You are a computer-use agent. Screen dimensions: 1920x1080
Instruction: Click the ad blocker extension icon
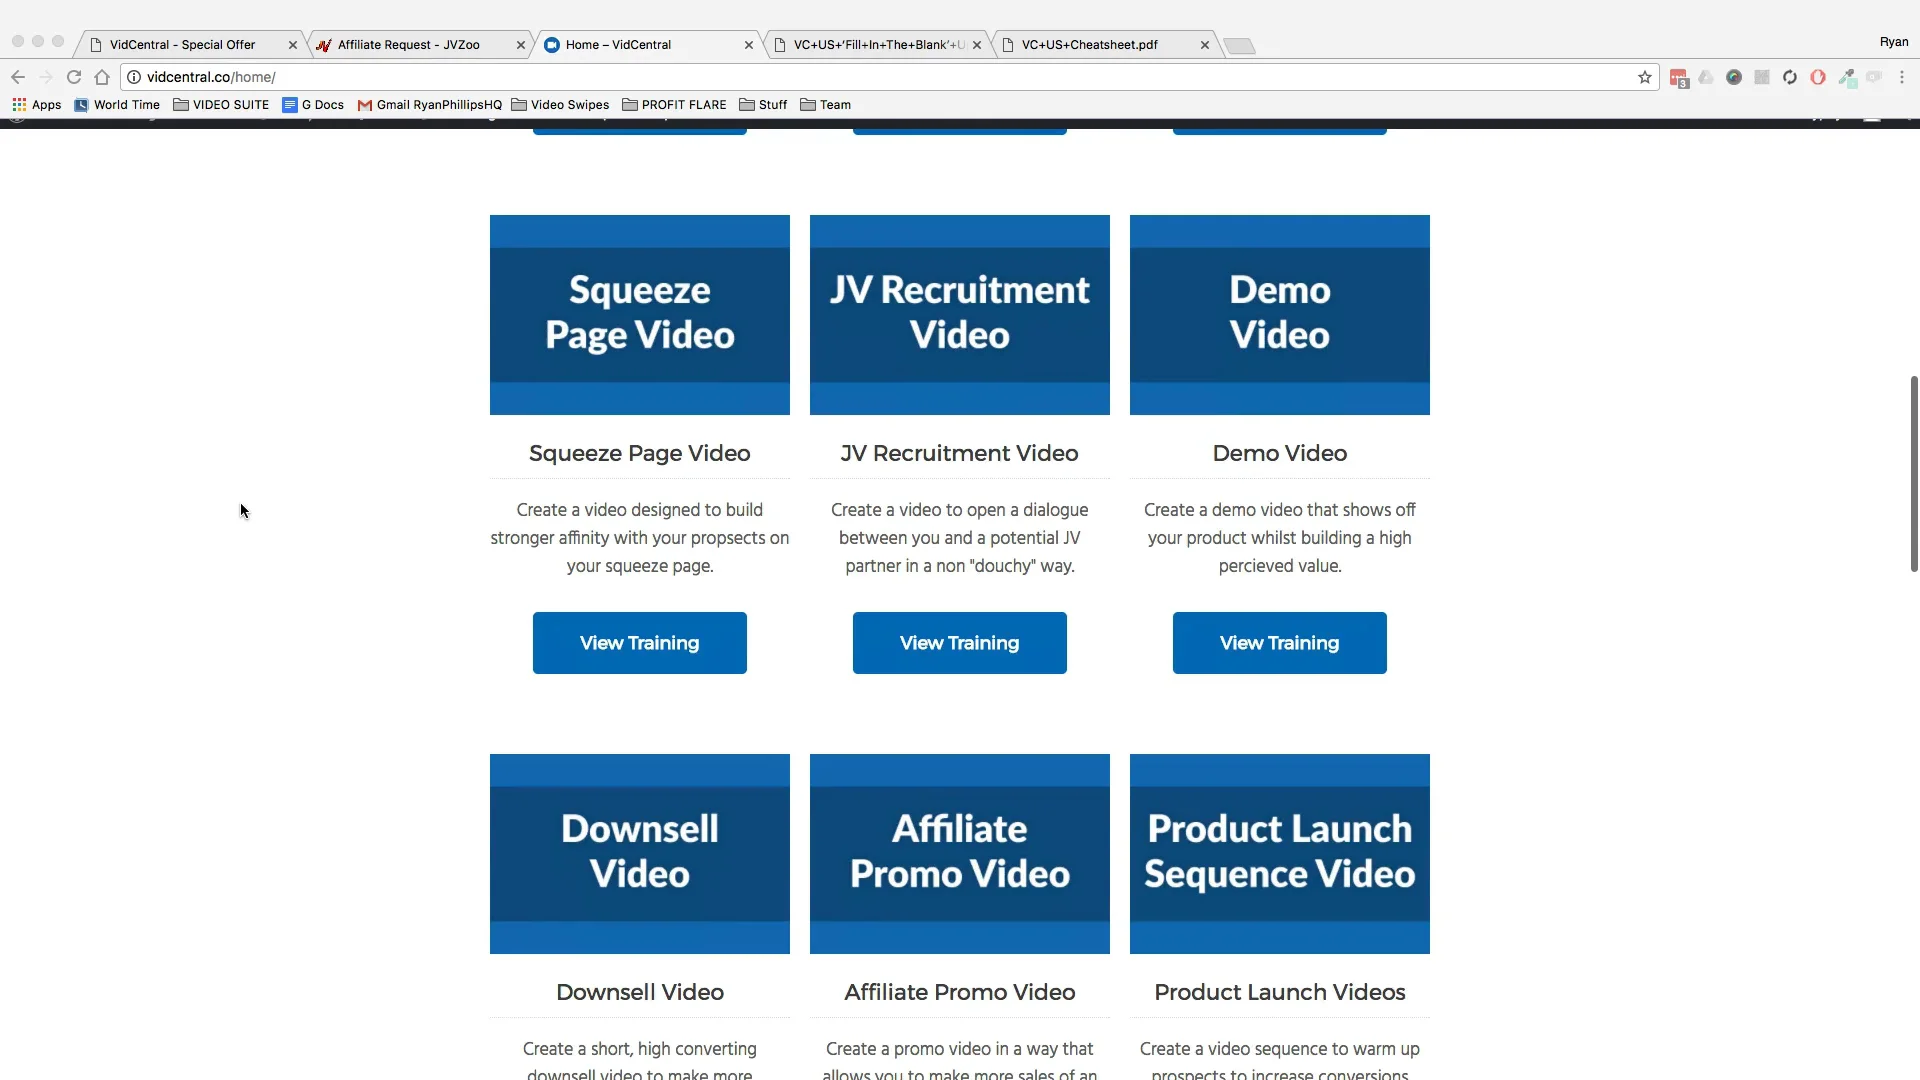pos(1819,77)
